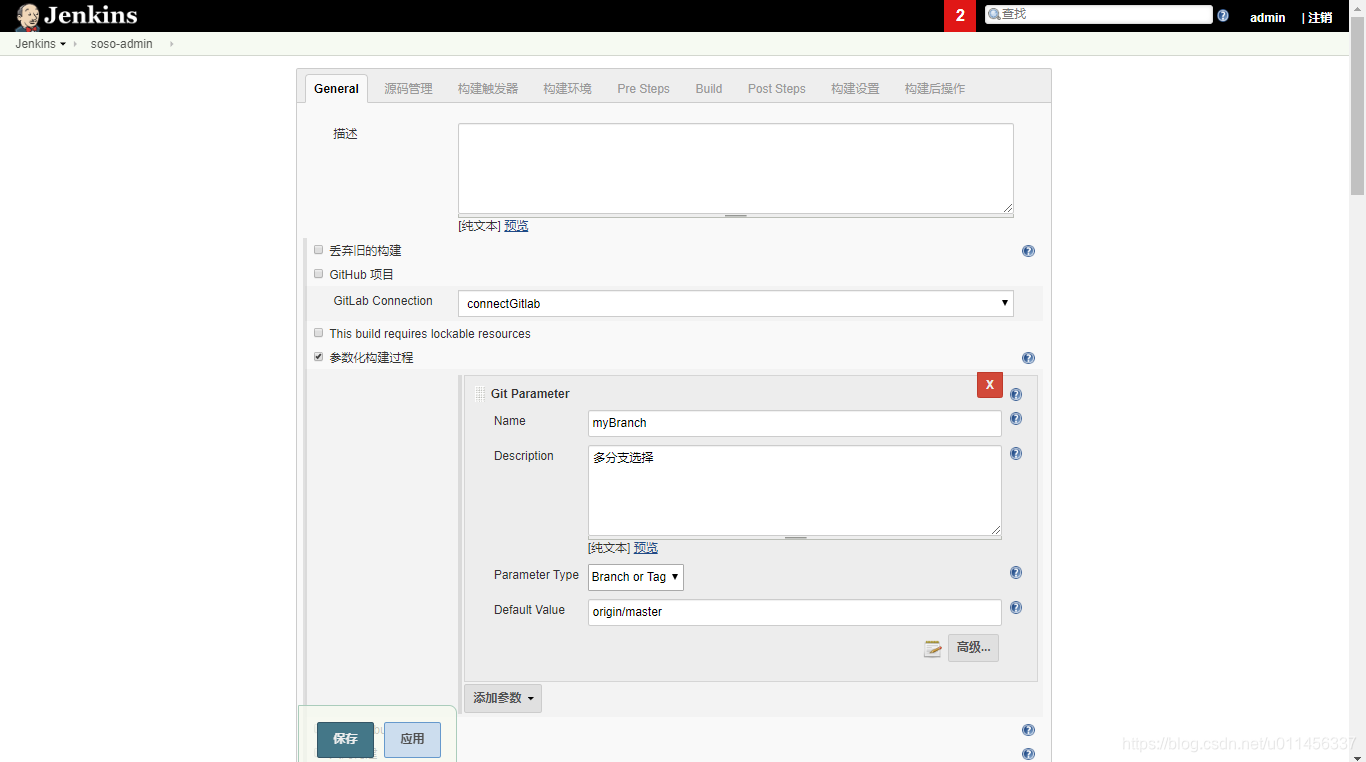Open the Build tab
Image resolution: width=1366 pixels, height=762 pixels.
[709, 89]
